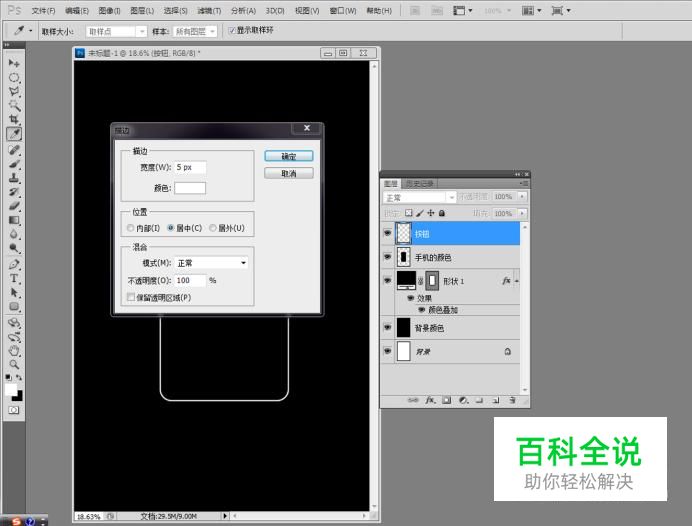Select the Crop tool
The height and width of the screenshot is (526, 692).
(x=14, y=119)
